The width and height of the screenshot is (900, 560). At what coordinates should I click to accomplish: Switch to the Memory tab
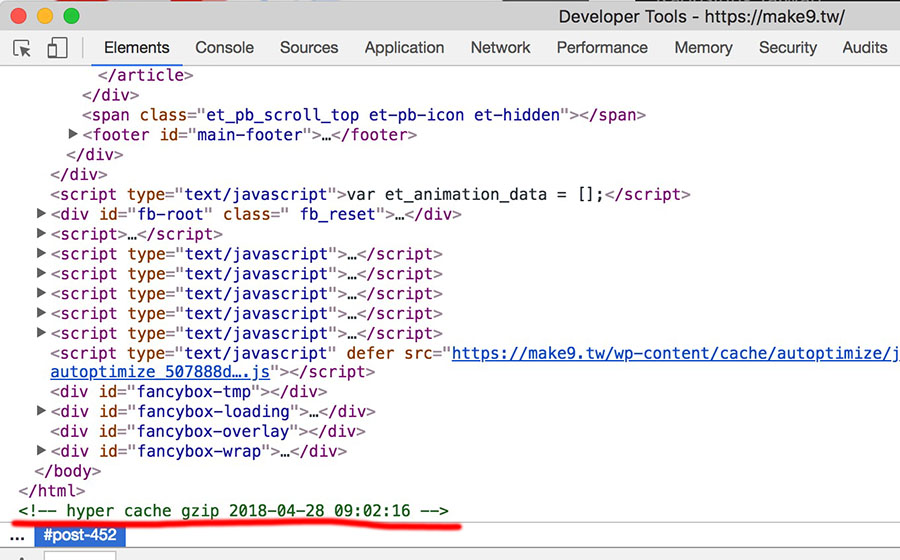pyautogui.click(x=703, y=48)
